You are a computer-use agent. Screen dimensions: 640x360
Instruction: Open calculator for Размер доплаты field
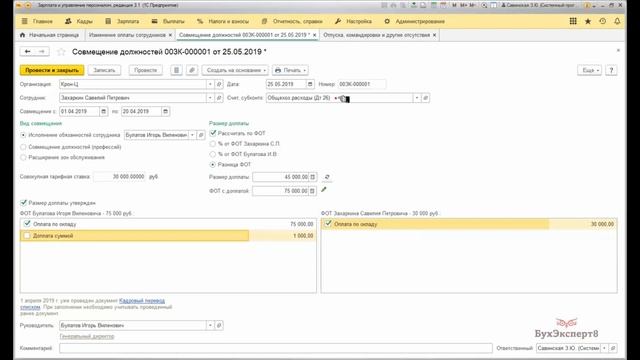[313, 177]
